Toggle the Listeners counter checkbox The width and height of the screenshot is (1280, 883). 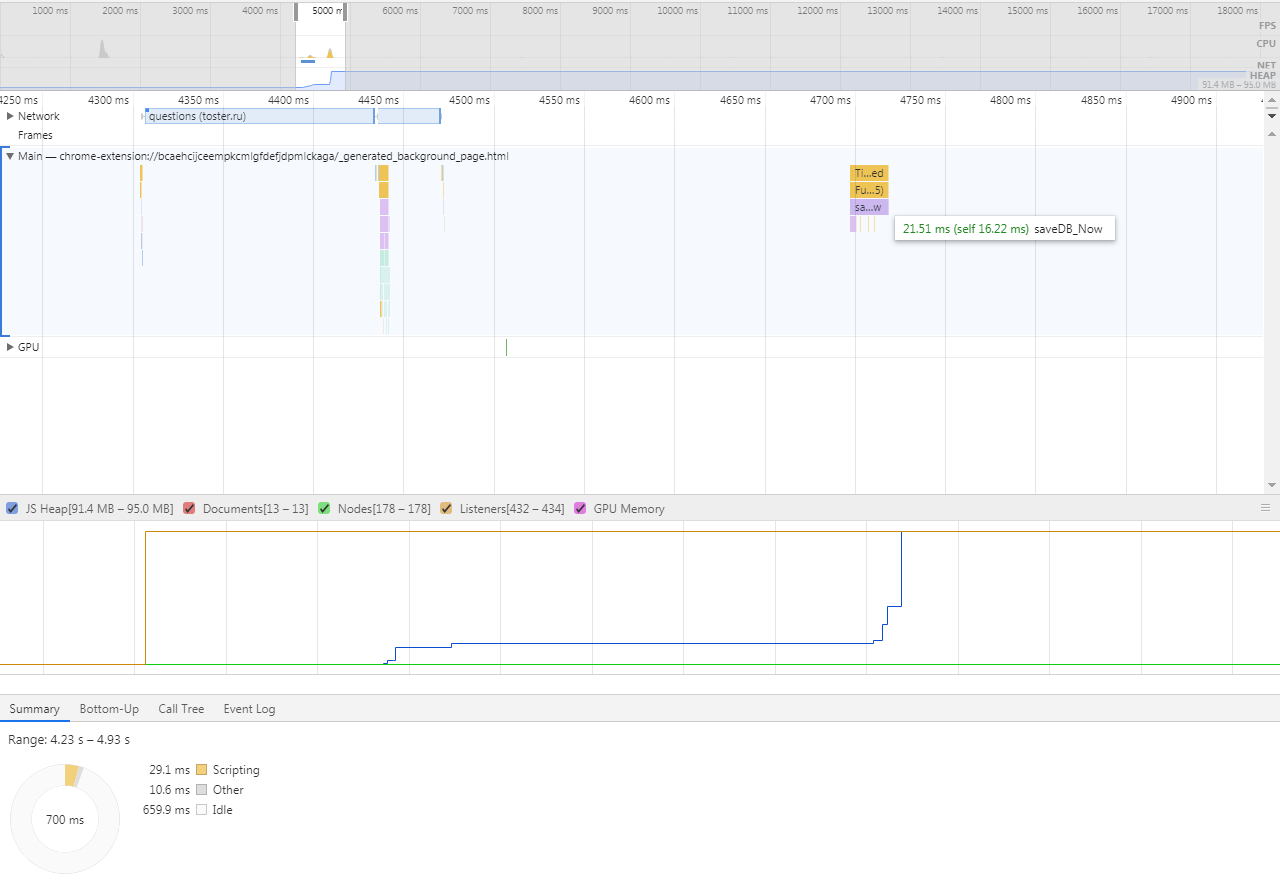(446, 509)
